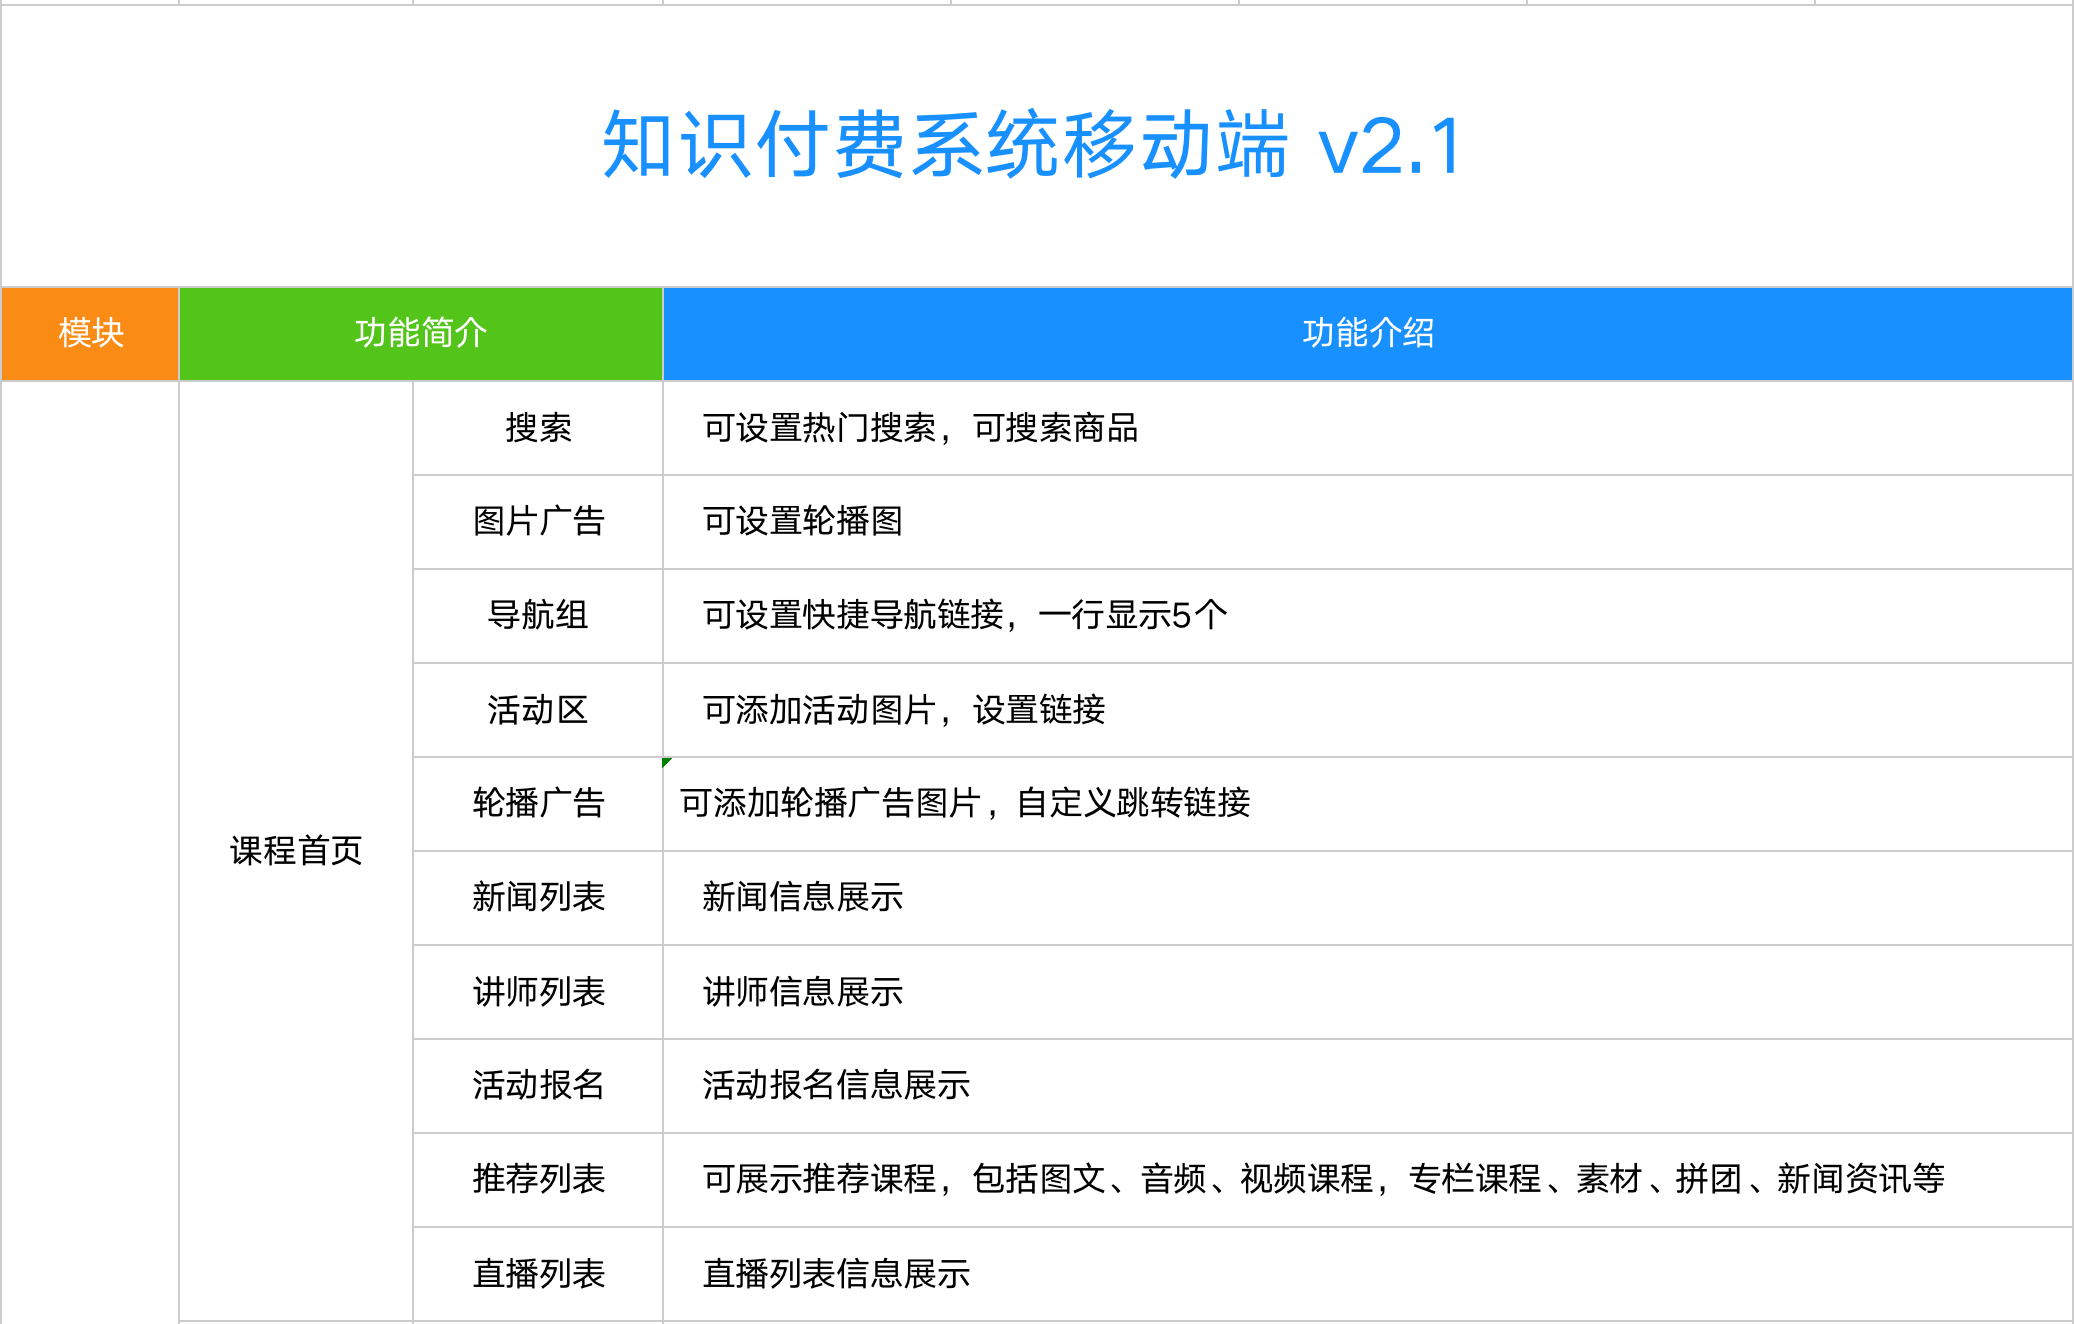Select the 讲师列表 cell
The height and width of the screenshot is (1324, 2074).
(x=538, y=992)
